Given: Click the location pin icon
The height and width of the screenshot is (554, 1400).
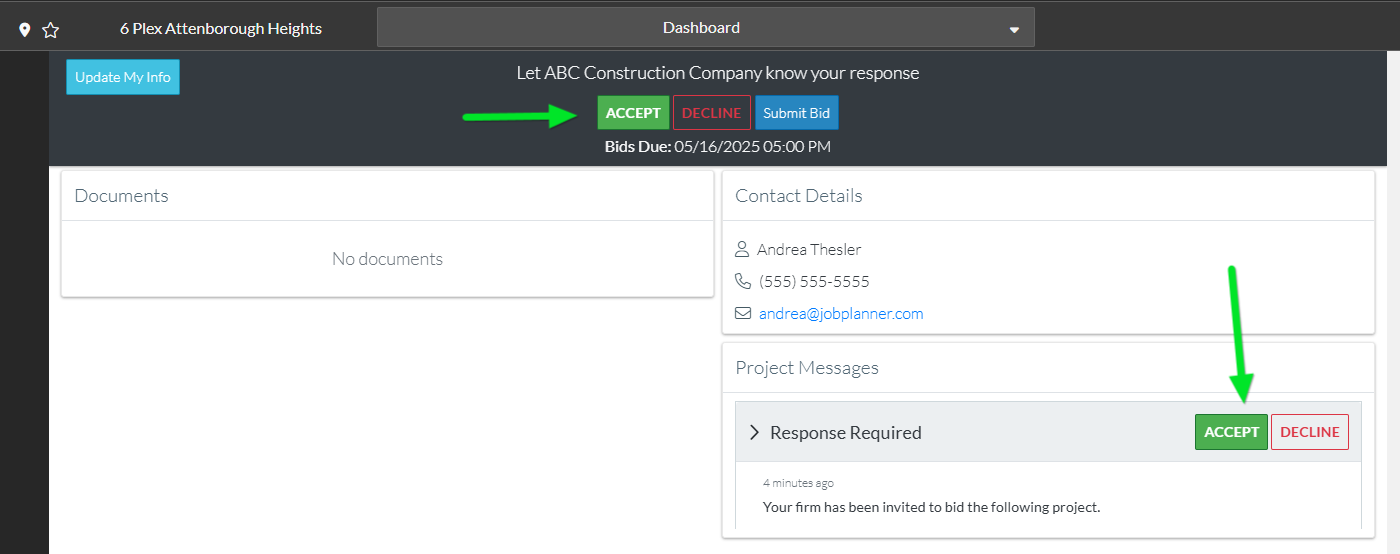Looking at the screenshot, I should click(25, 30).
